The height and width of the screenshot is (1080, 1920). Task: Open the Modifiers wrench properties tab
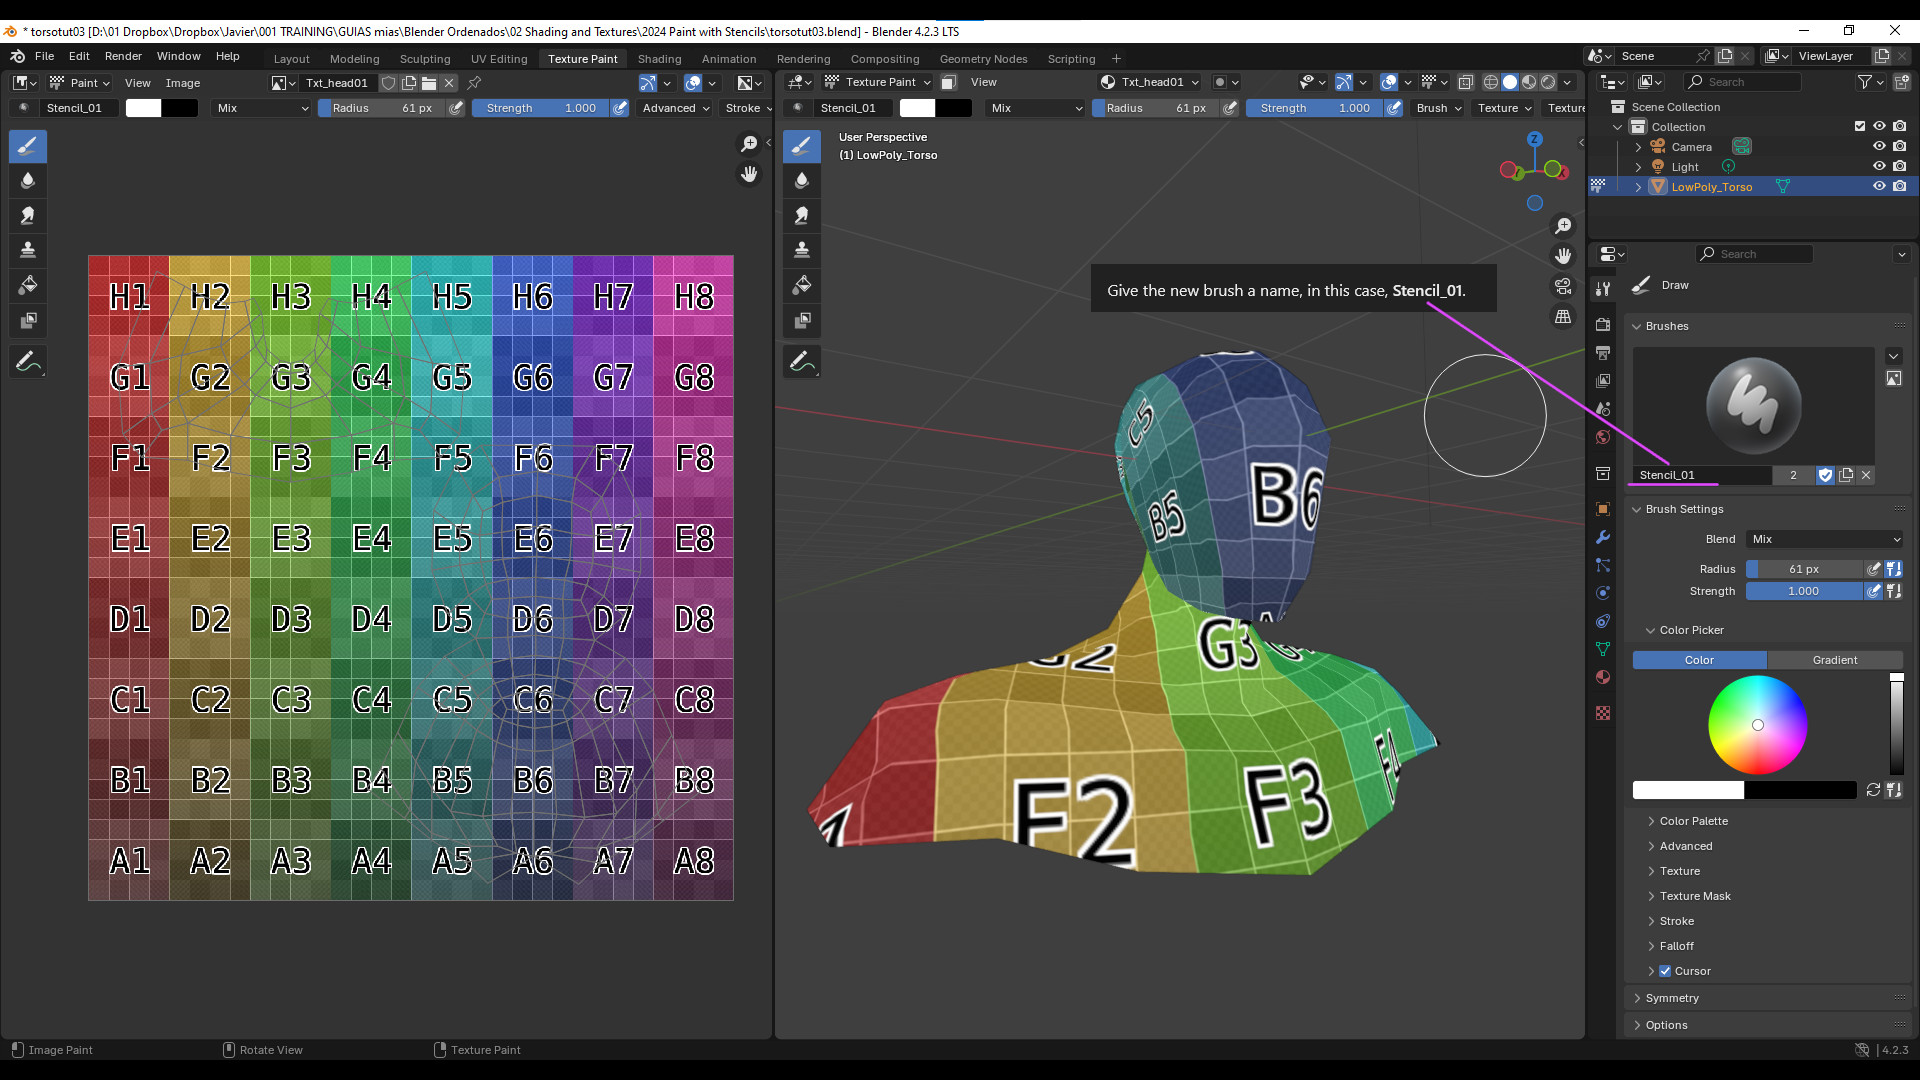pyautogui.click(x=1603, y=537)
